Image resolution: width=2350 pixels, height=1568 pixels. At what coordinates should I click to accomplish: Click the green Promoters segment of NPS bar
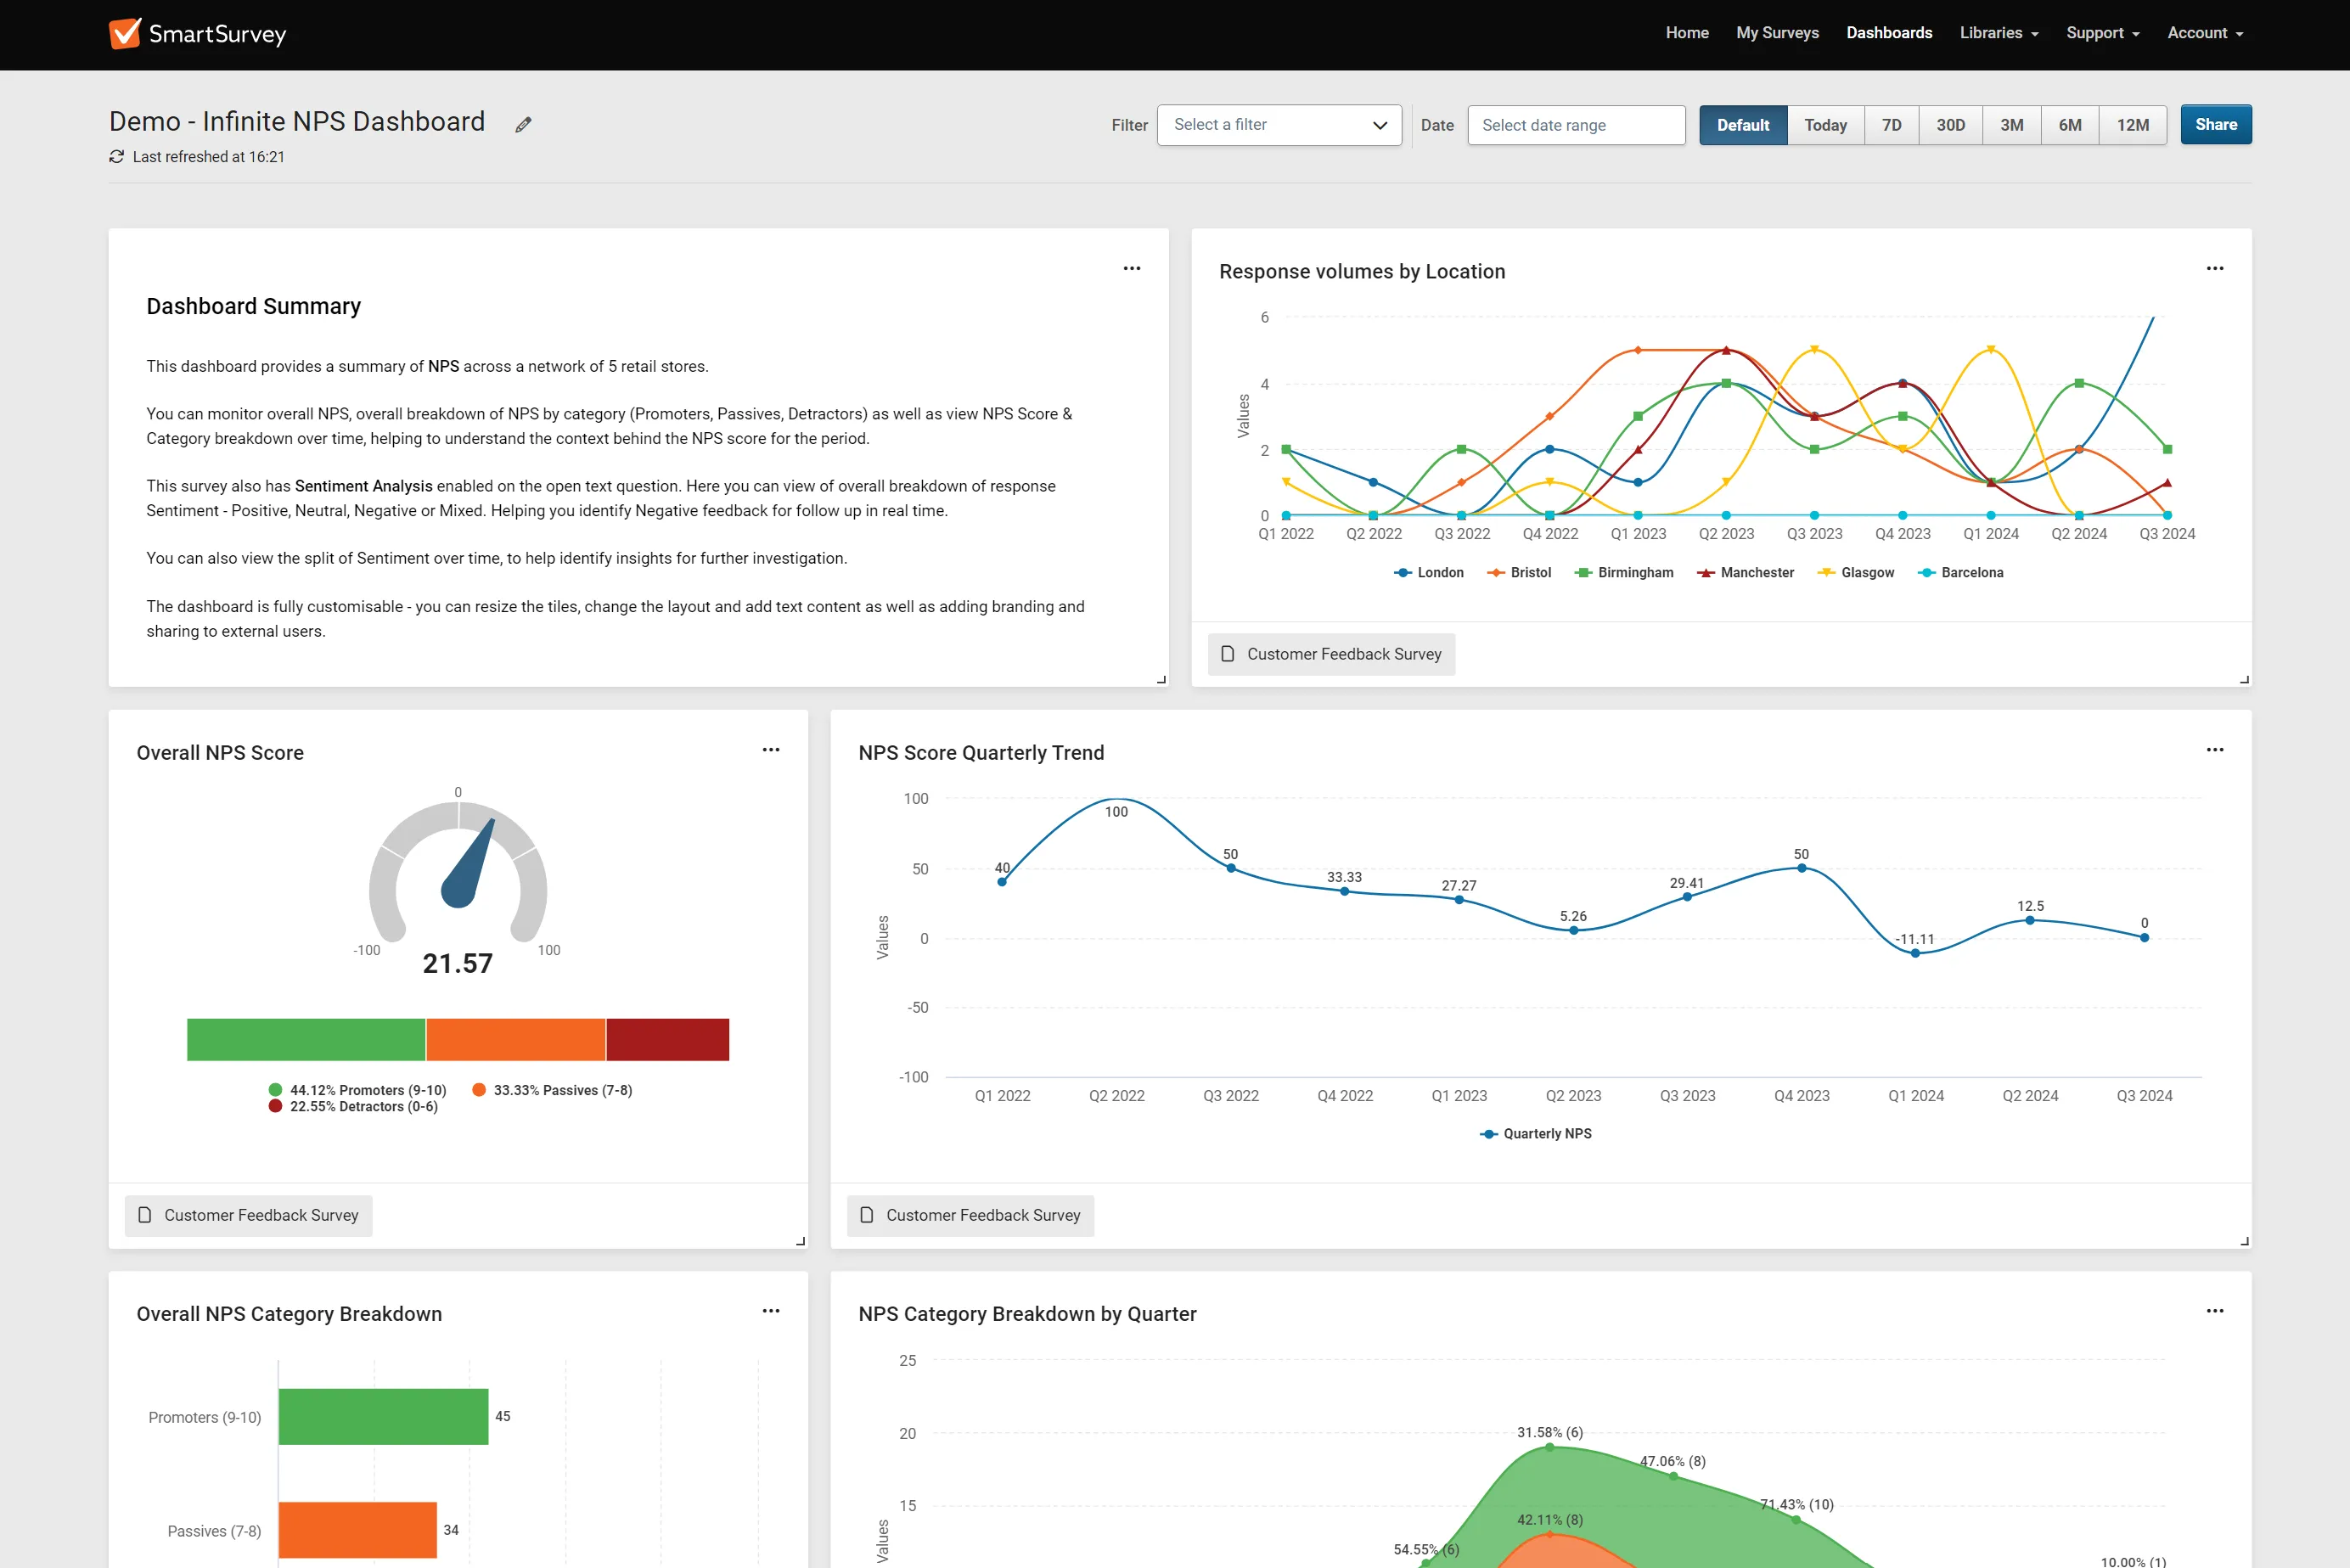[x=305, y=1040]
